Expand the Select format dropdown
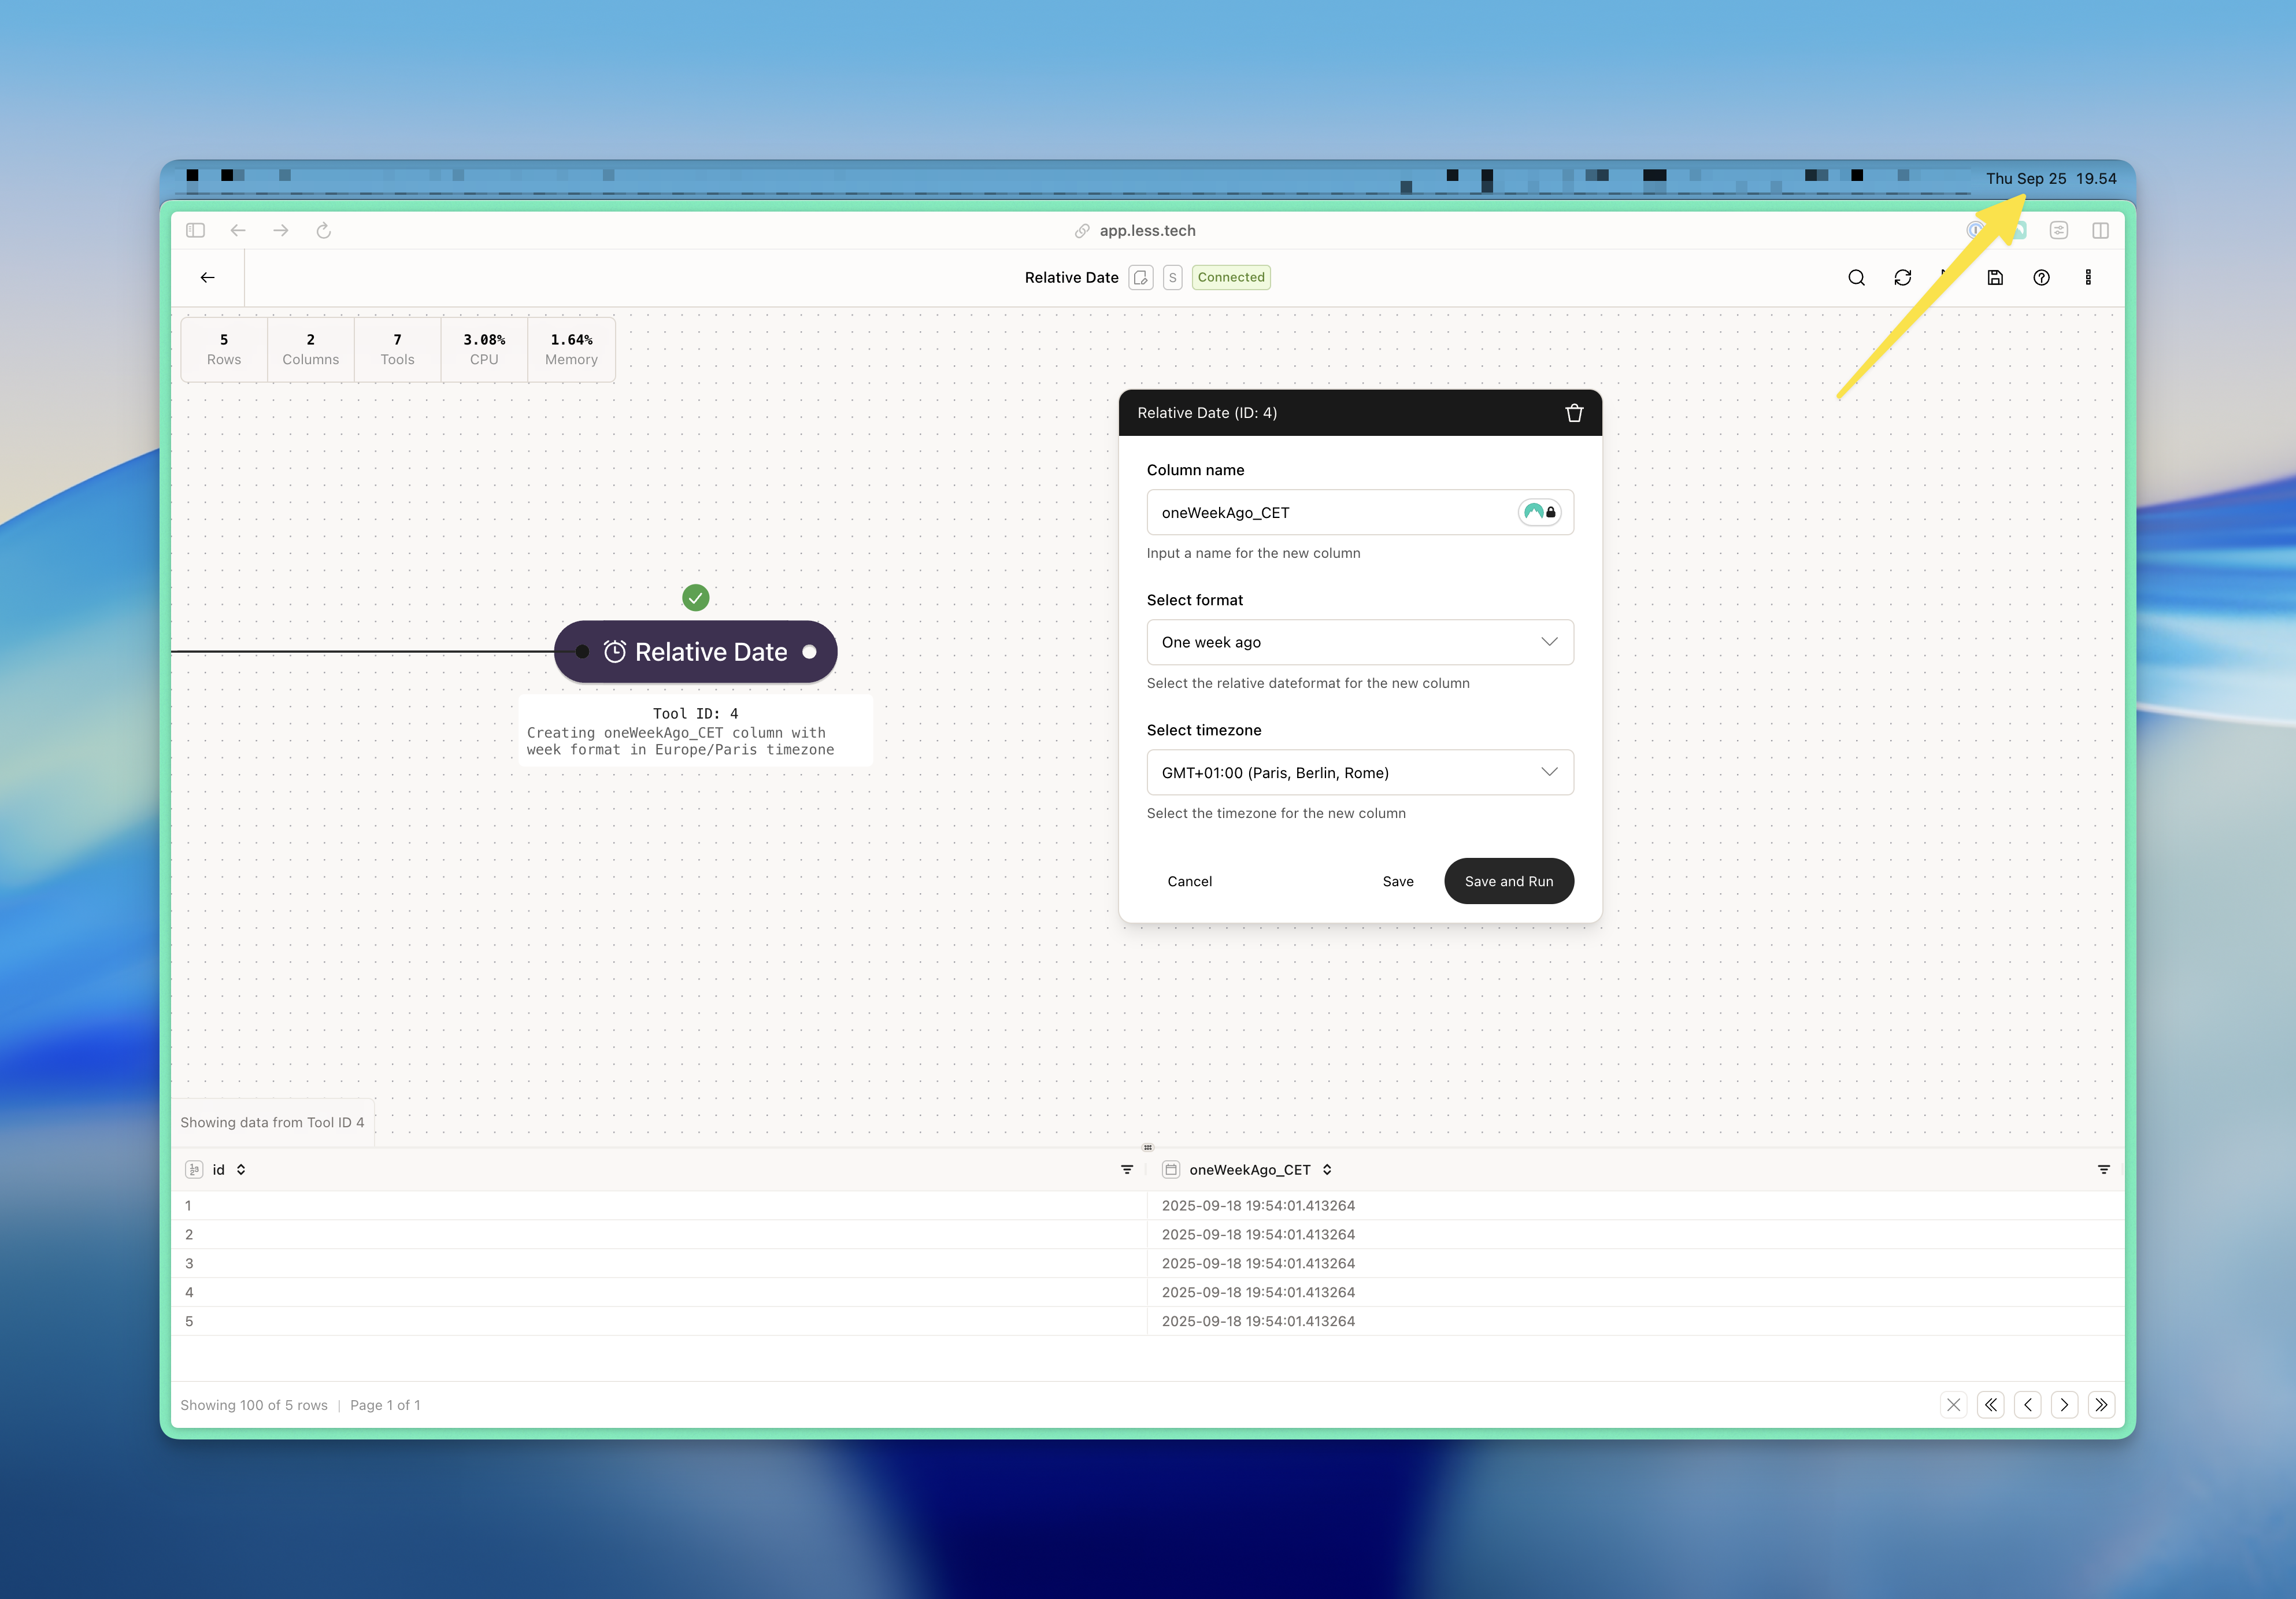The width and height of the screenshot is (2296, 1599). coord(1359,642)
